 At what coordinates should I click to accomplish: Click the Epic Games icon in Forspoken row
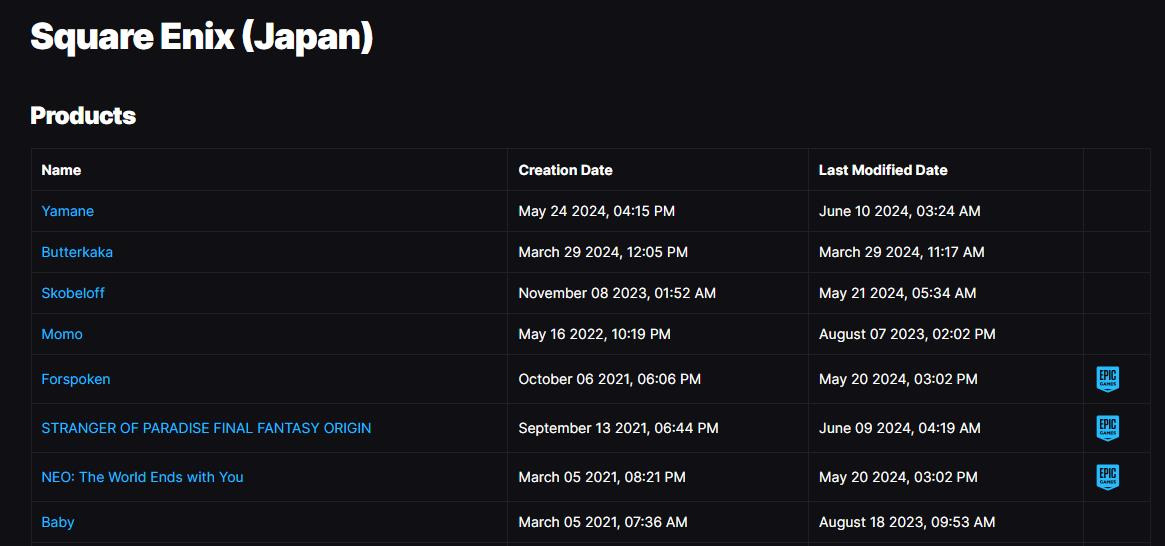(x=1107, y=379)
